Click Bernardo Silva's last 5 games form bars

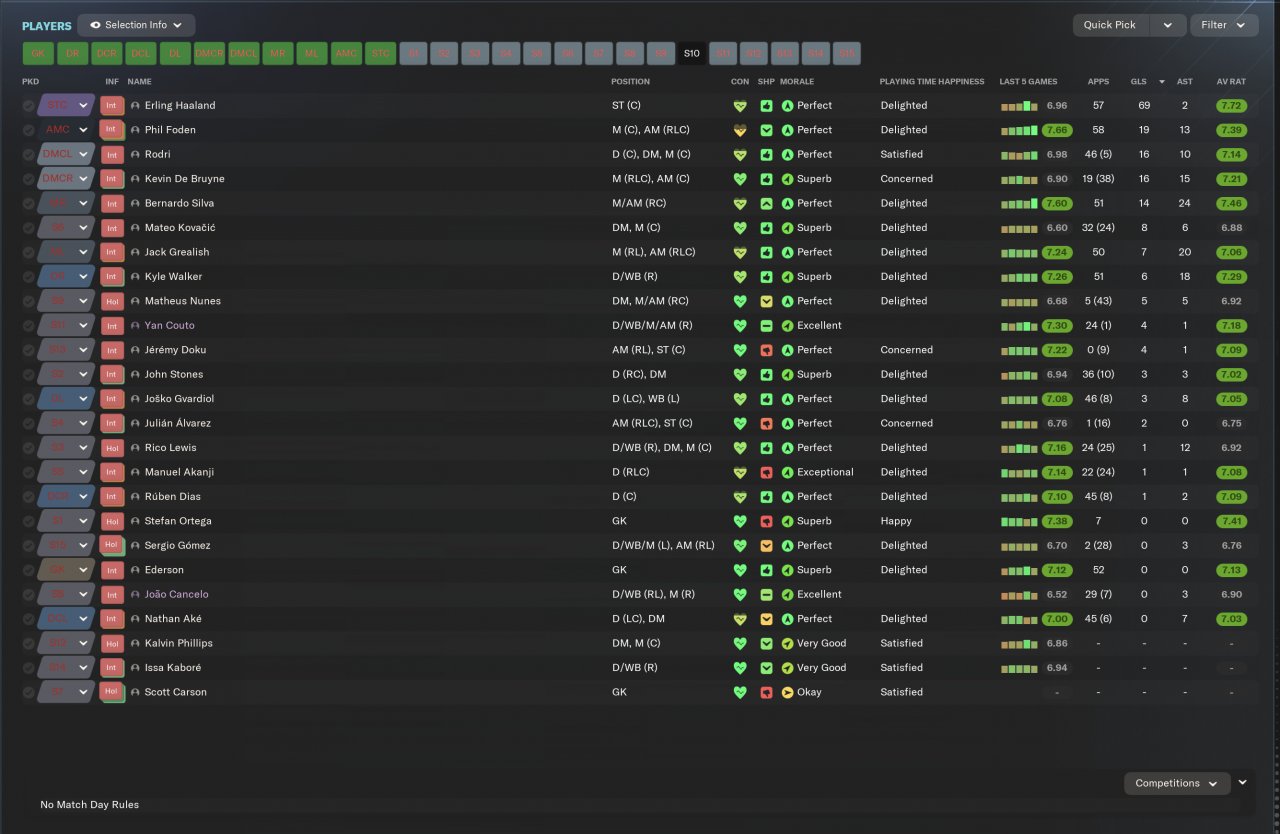coord(1019,203)
